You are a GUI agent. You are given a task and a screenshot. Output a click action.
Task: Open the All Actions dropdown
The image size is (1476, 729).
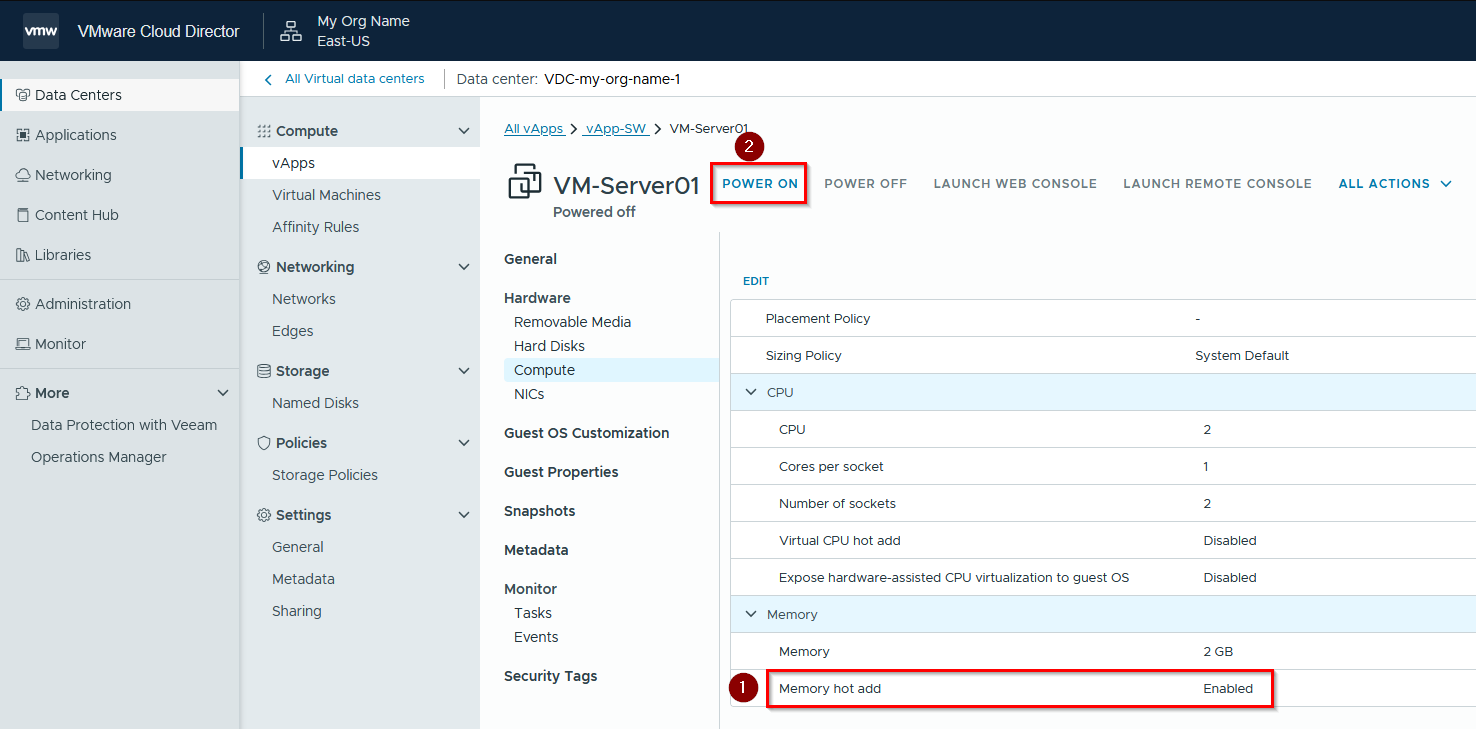point(1395,184)
